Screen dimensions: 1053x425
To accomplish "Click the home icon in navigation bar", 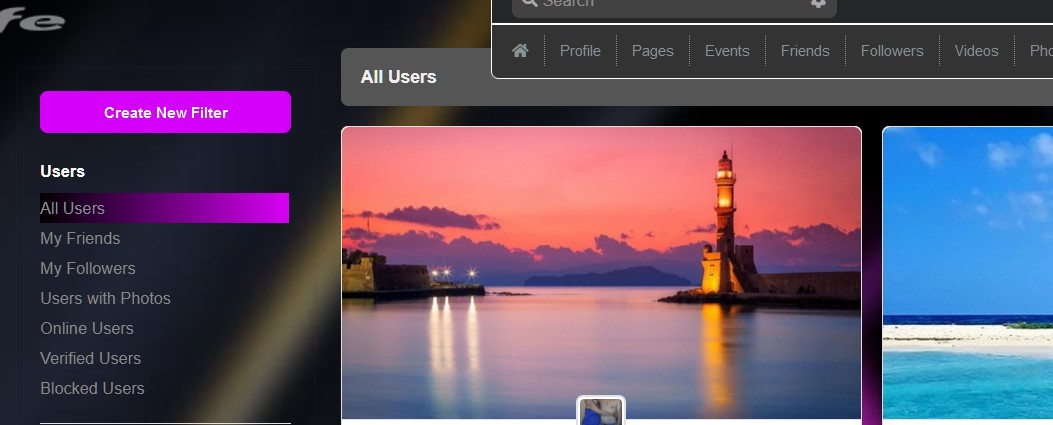I will 520,51.
